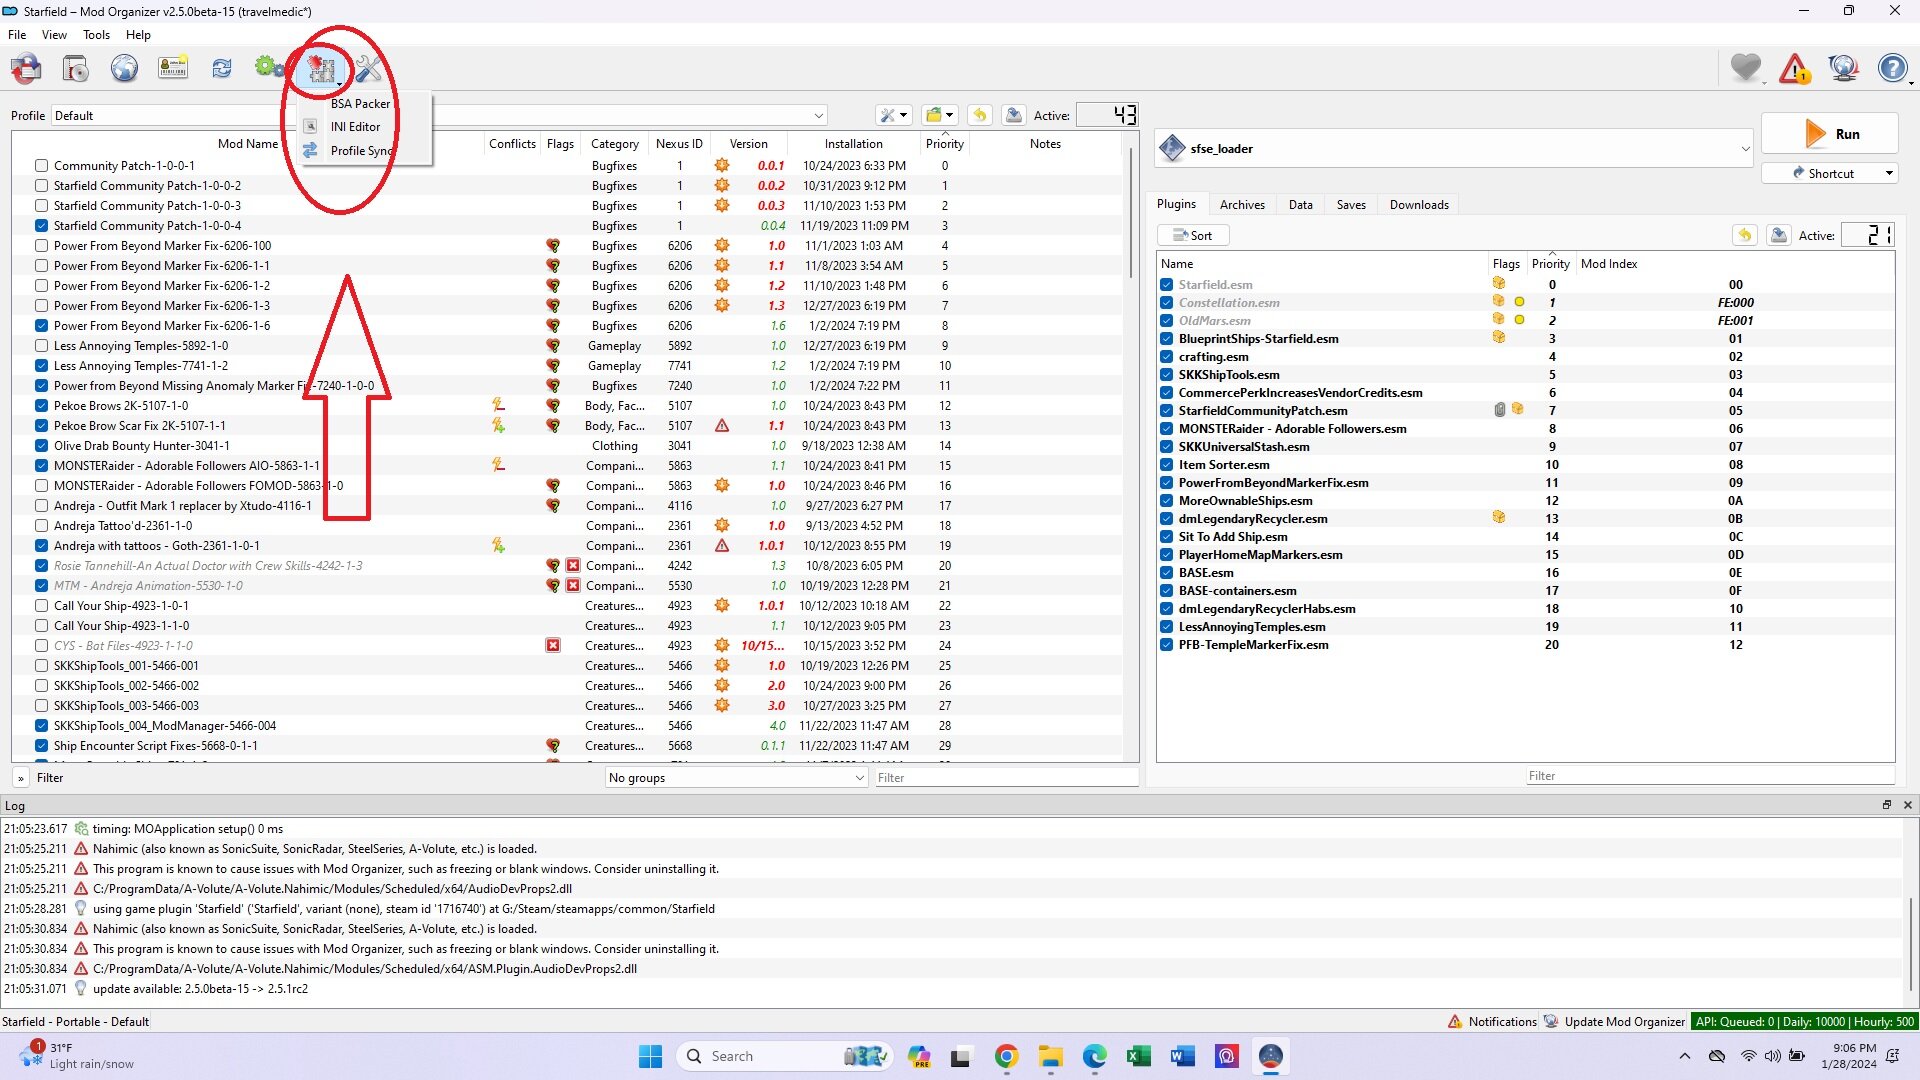This screenshot has width=1920, height=1080.
Task: Open File Explorer from the taskbar
Action: (1050, 1056)
